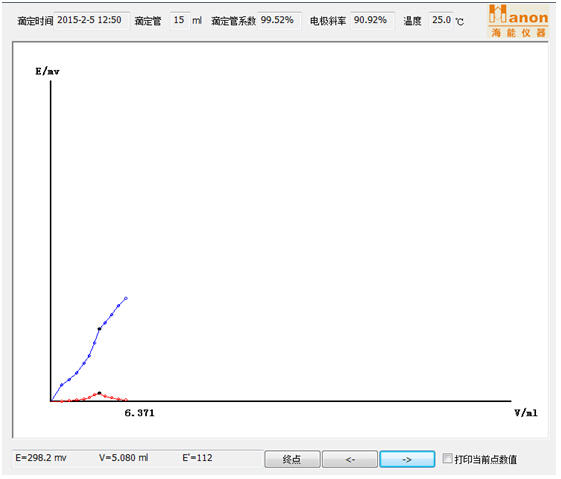Select the burette volume field showing 15
The height and width of the screenshot is (479, 561).
(x=179, y=20)
